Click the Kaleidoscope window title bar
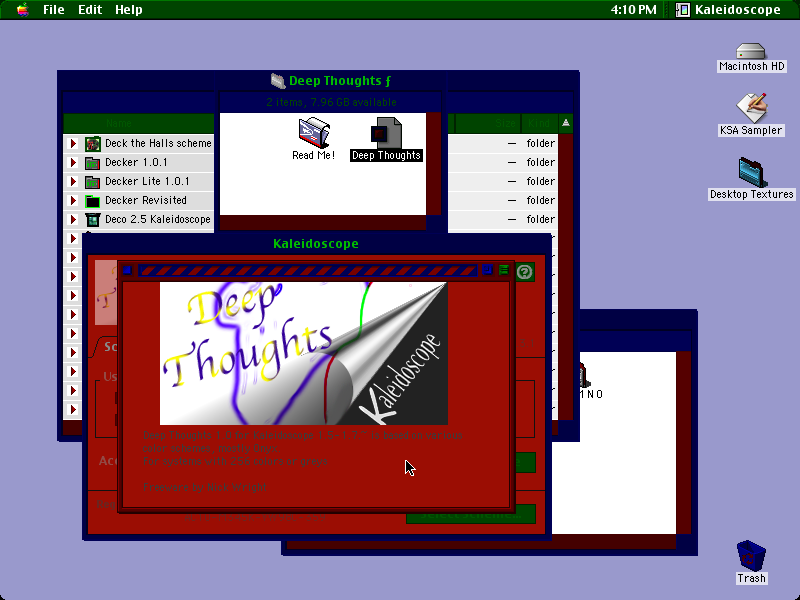This screenshot has width=800, height=600. coord(316,244)
